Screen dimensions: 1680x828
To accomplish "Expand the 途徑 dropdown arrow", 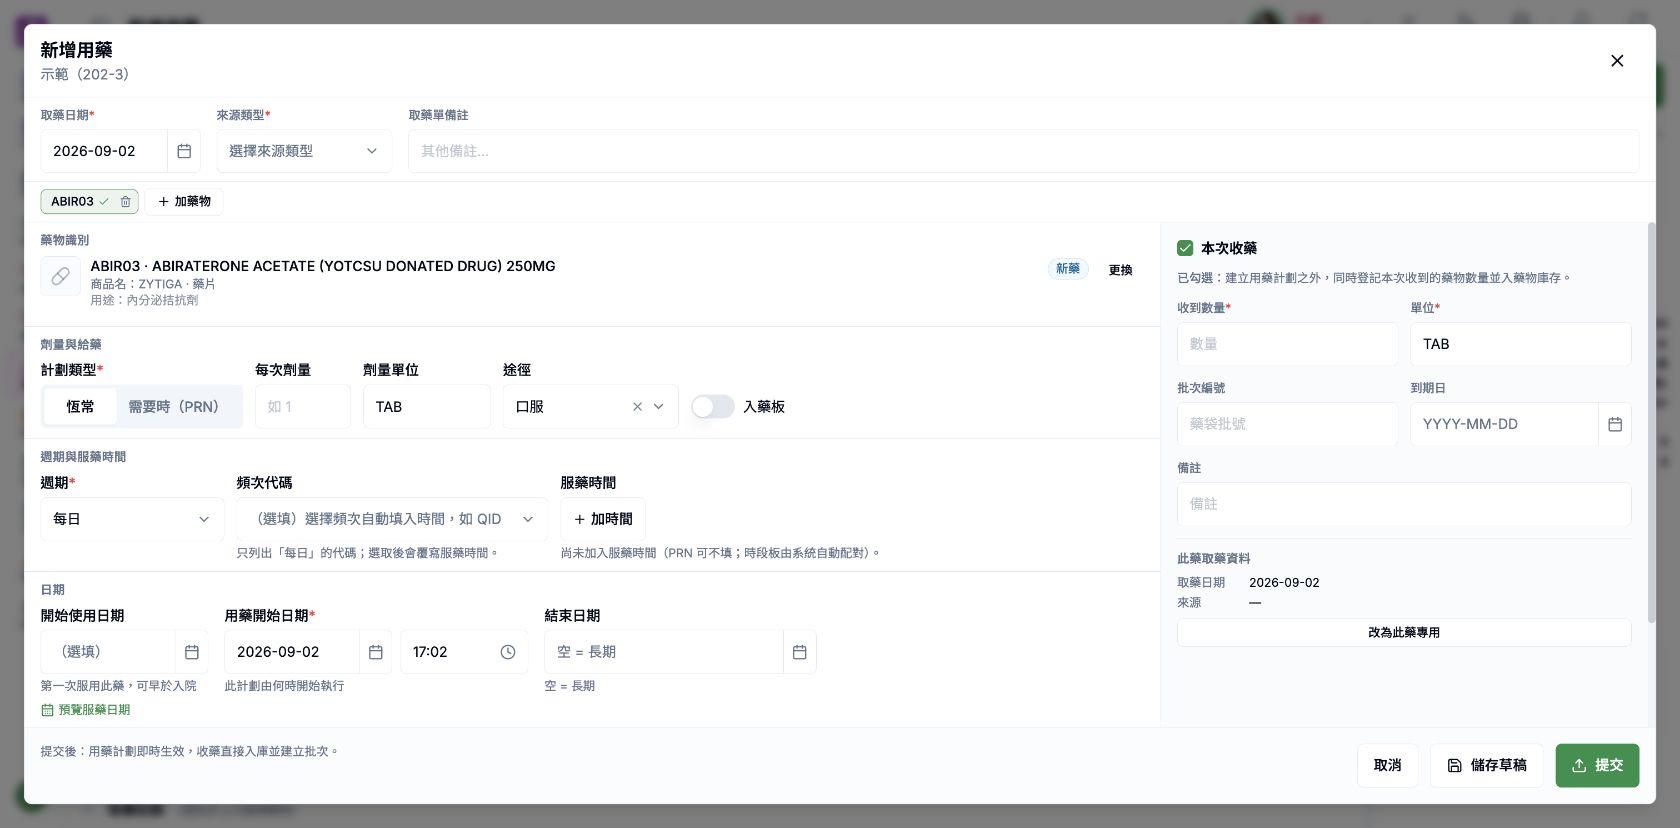I will (x=659, y=407).
